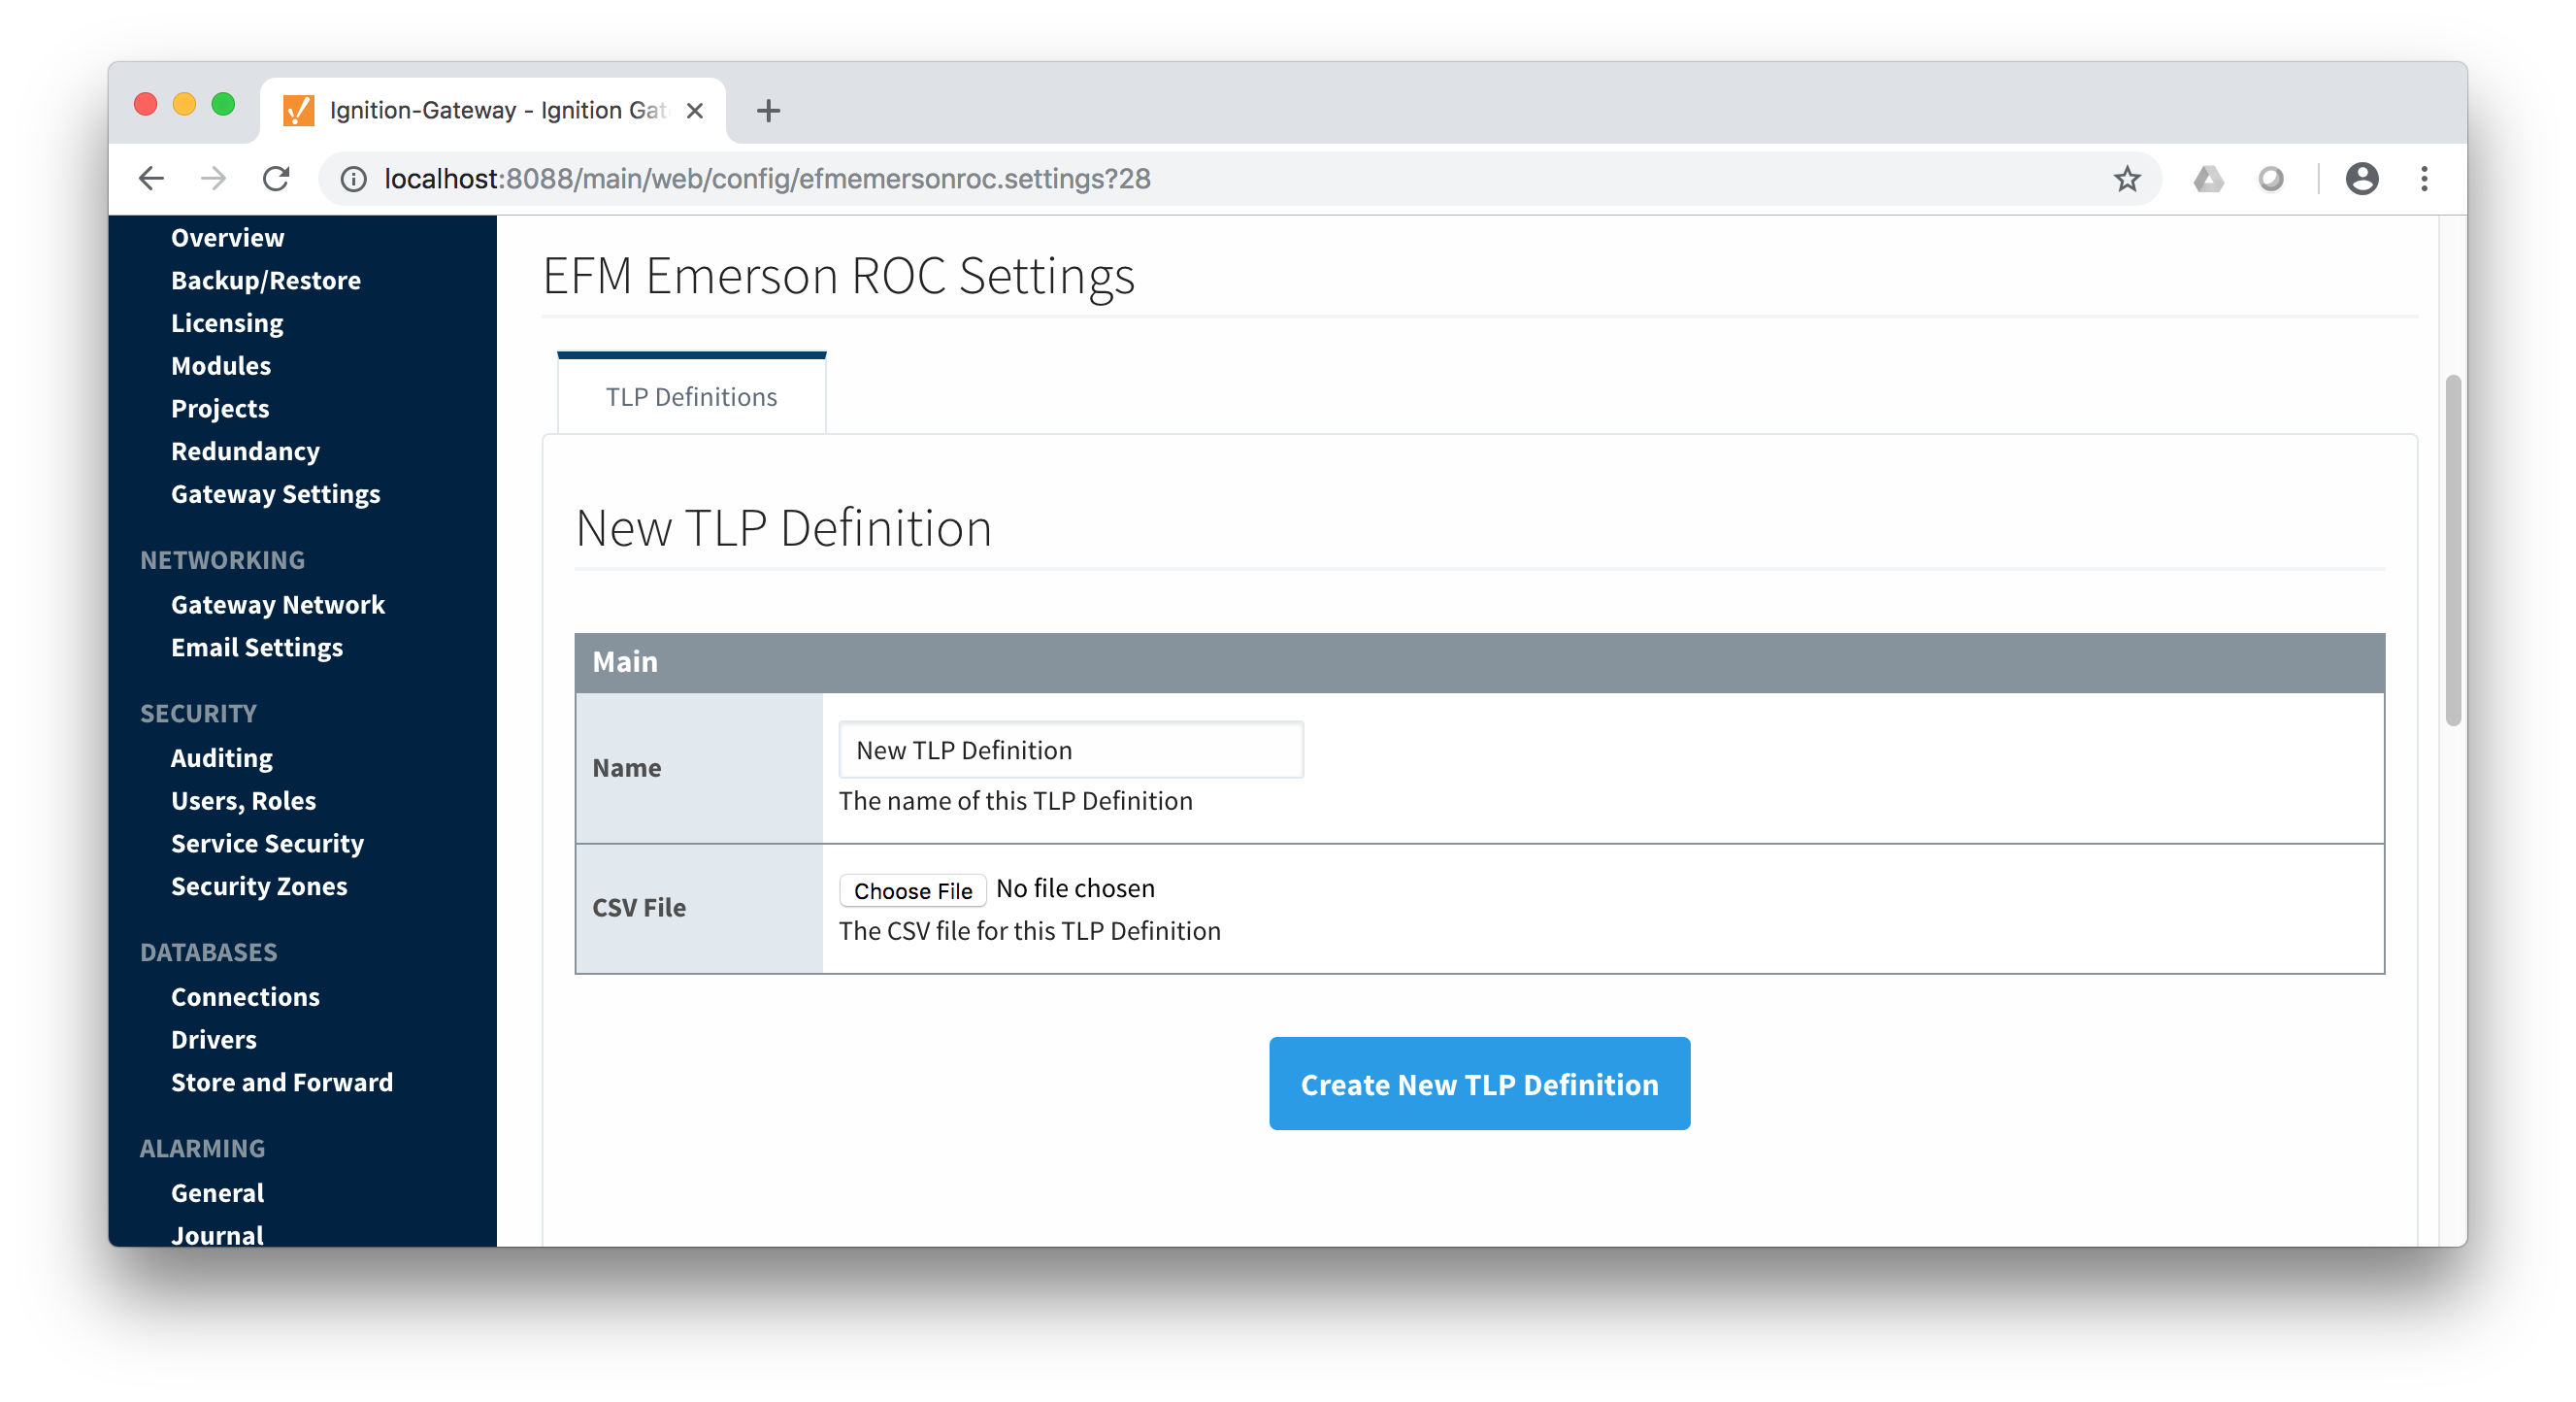Image resolution: width=2576 pixels, height=1402 pixels.
Task: Click 'The CSV file for this TLP Definition' text
Action: (x=1029, y=930)
